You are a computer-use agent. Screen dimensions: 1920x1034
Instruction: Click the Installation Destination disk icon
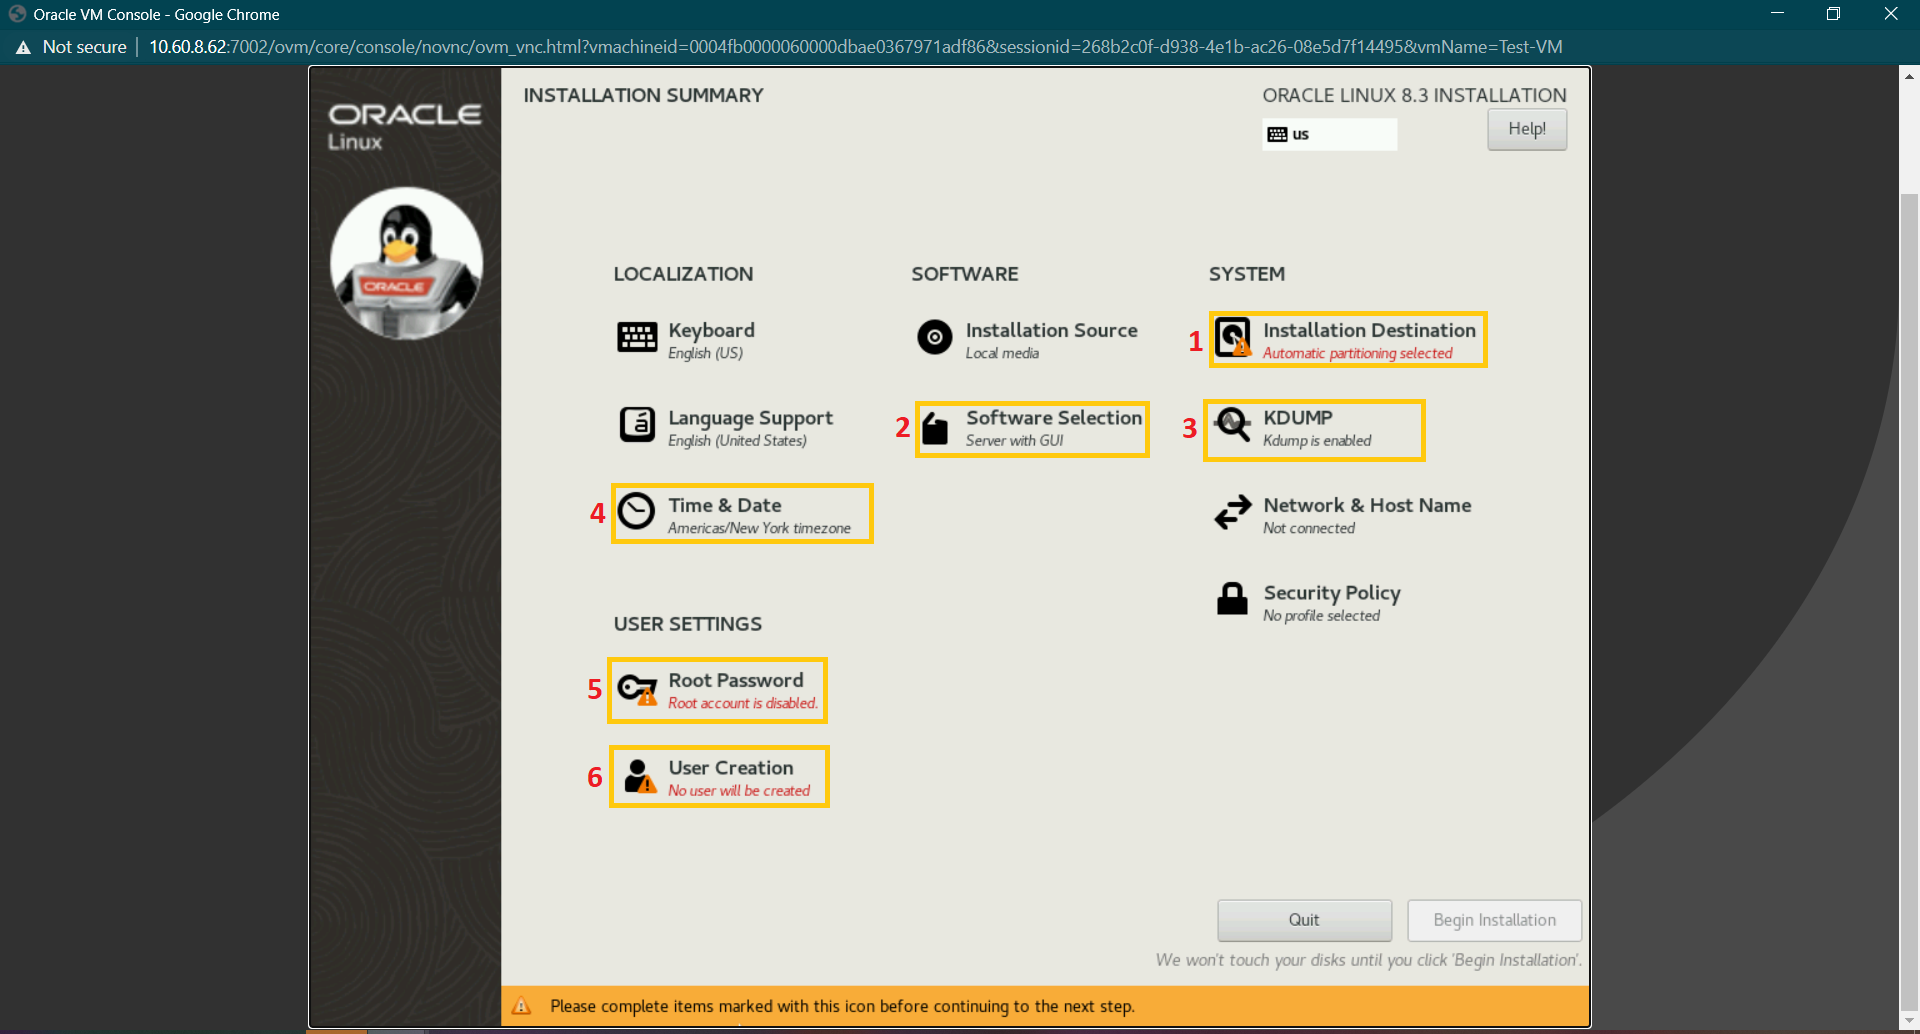pyautogui.click(x=1233, y=338)
